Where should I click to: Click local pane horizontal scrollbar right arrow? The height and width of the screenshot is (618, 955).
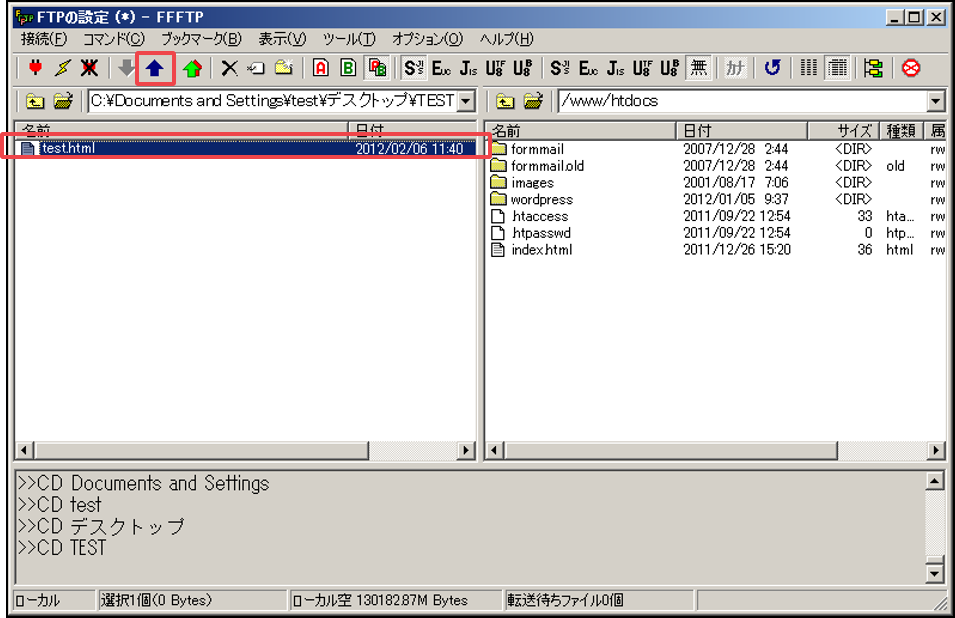[466, 451]
